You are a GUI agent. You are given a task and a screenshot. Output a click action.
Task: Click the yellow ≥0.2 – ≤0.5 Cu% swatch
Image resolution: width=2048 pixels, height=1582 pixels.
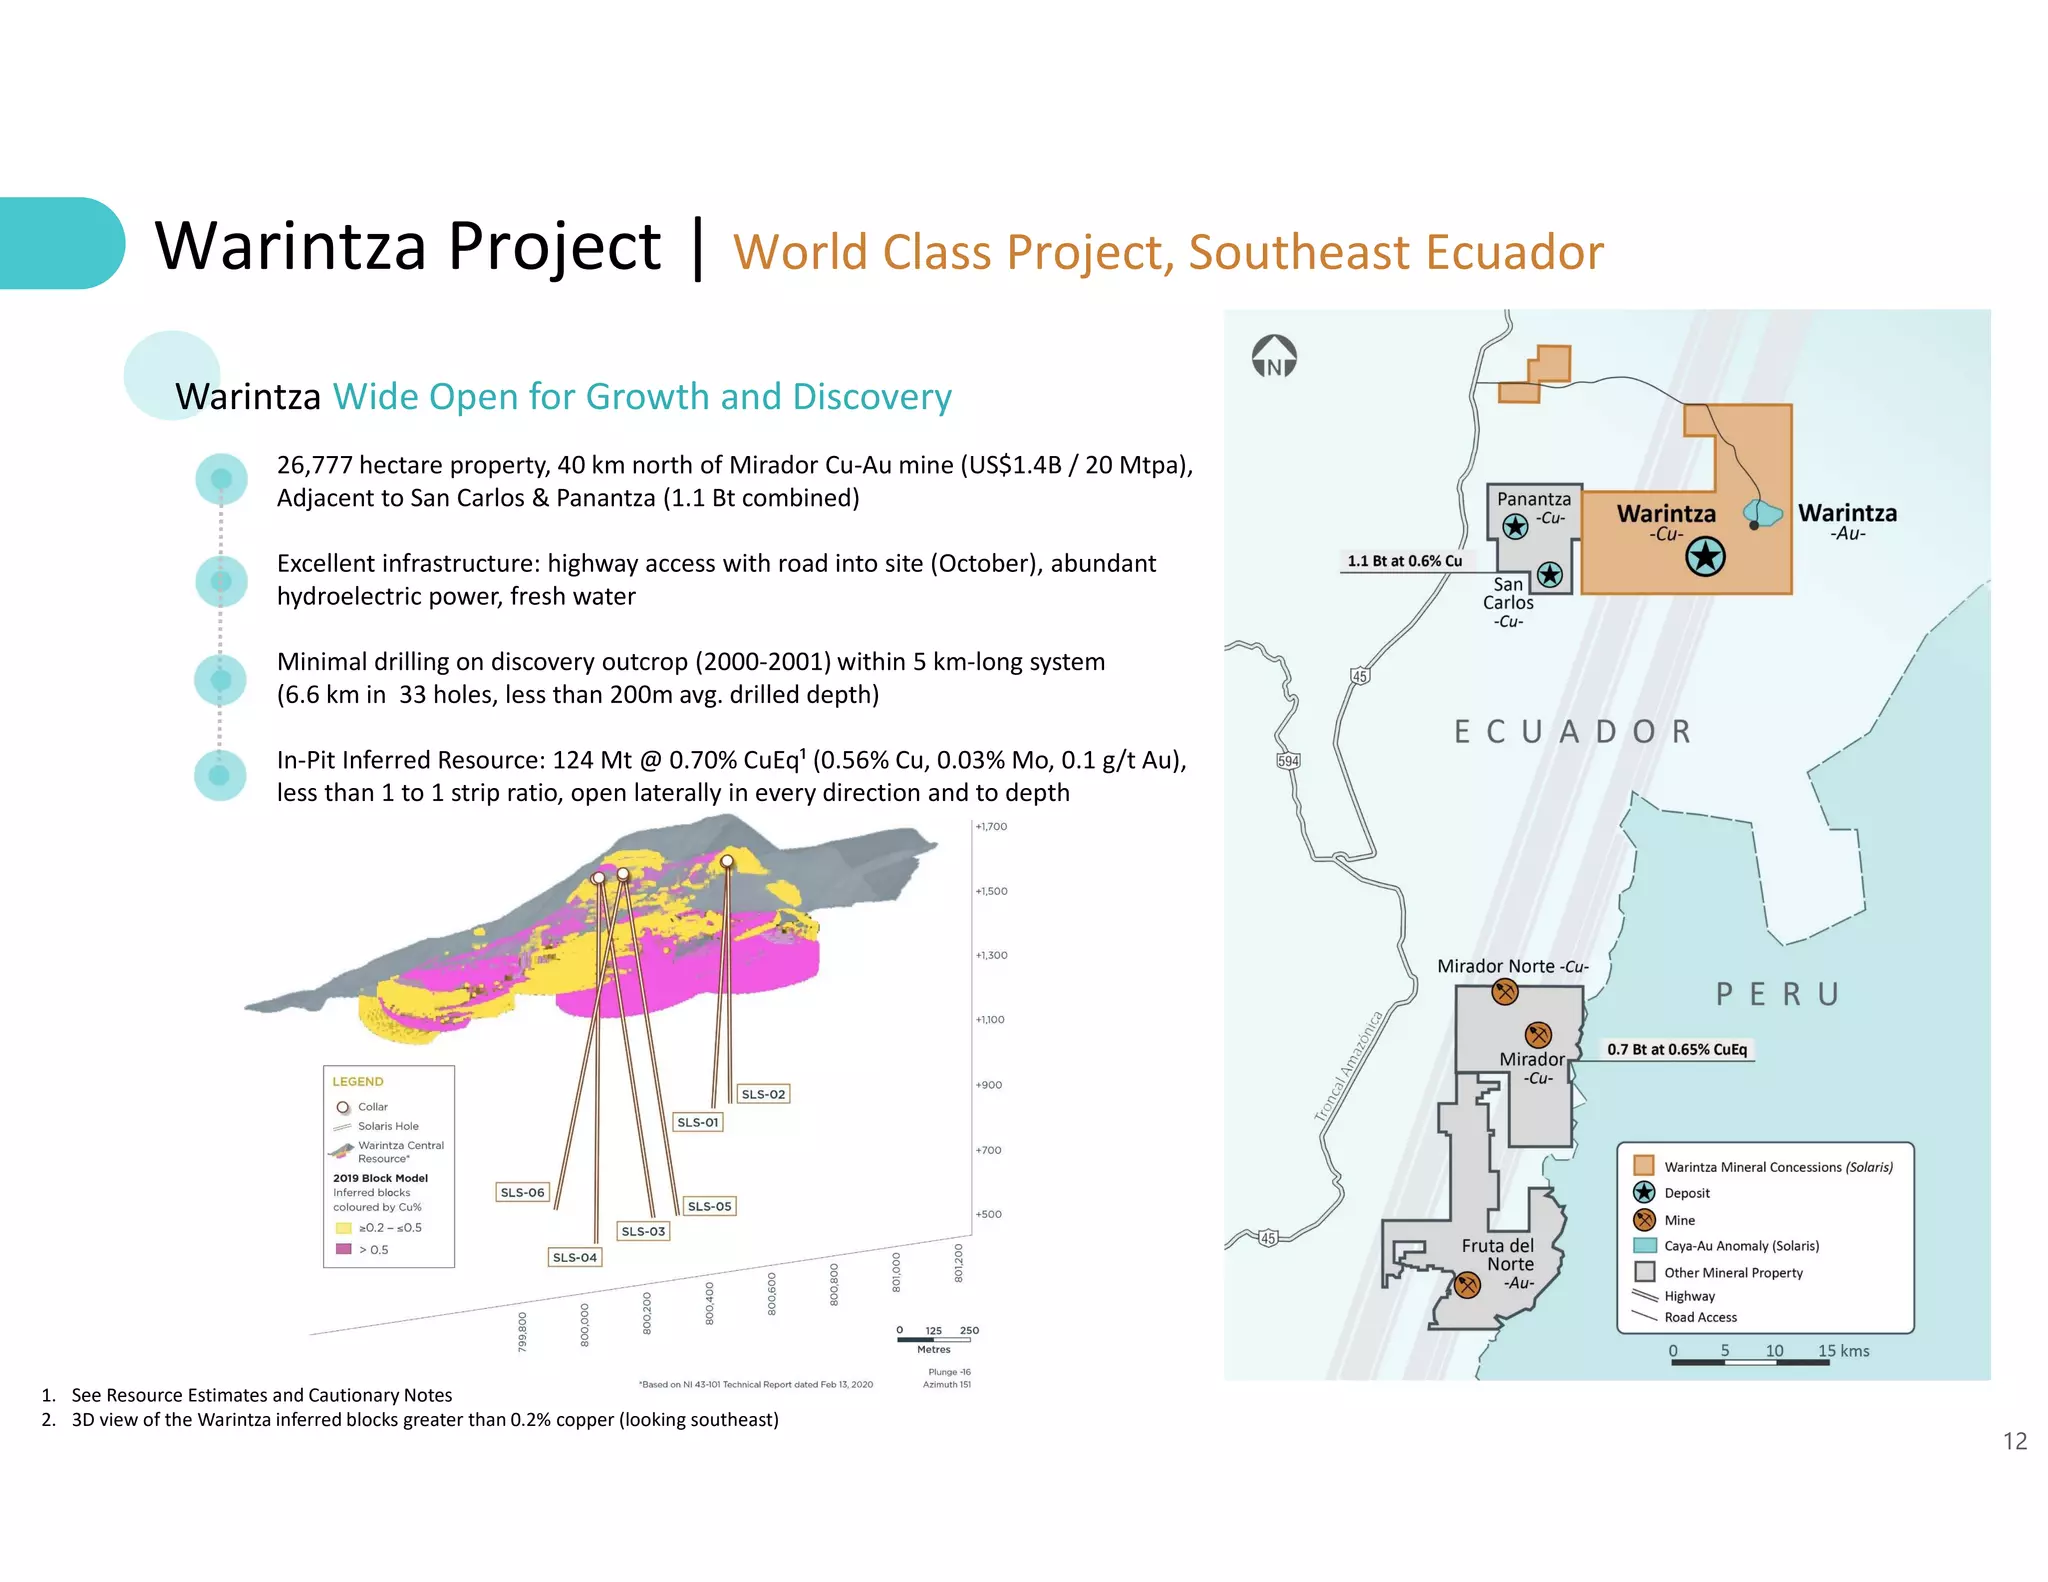343,1228
